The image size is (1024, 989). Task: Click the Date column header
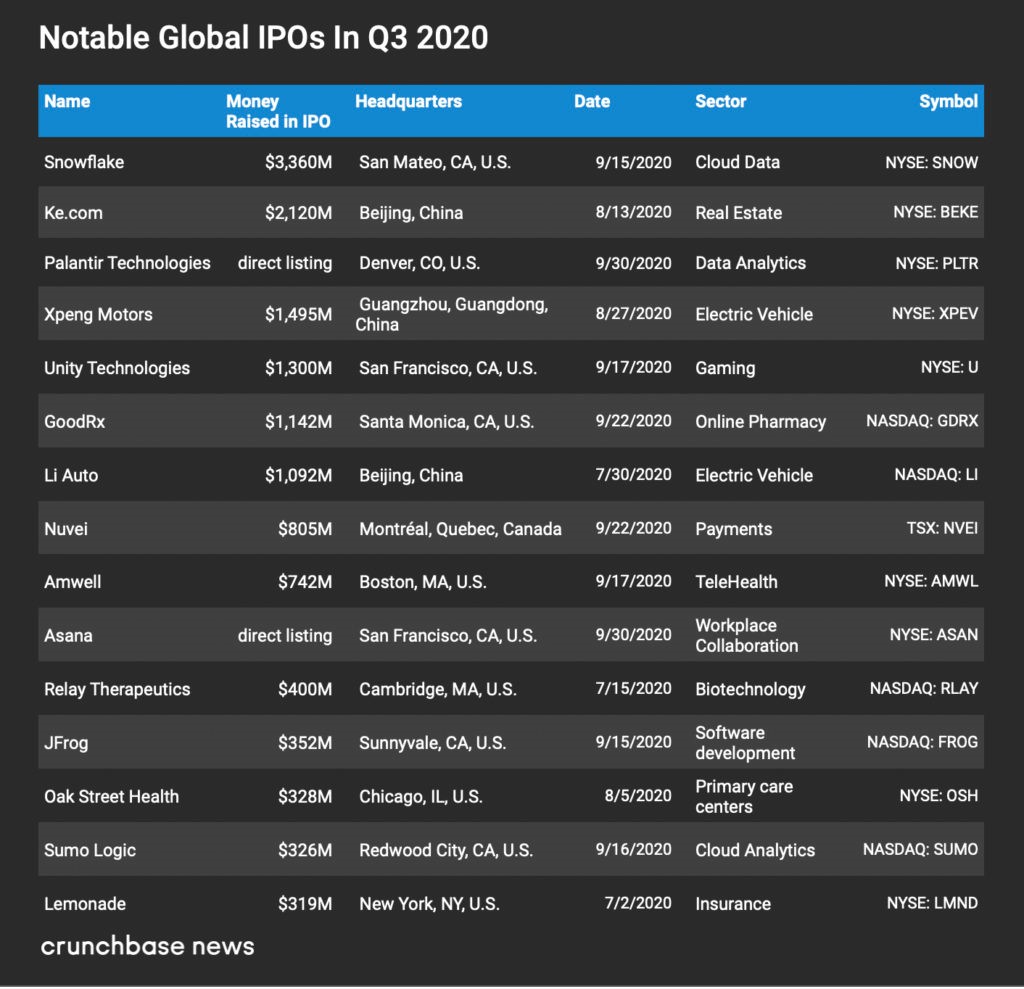(592, 101)
